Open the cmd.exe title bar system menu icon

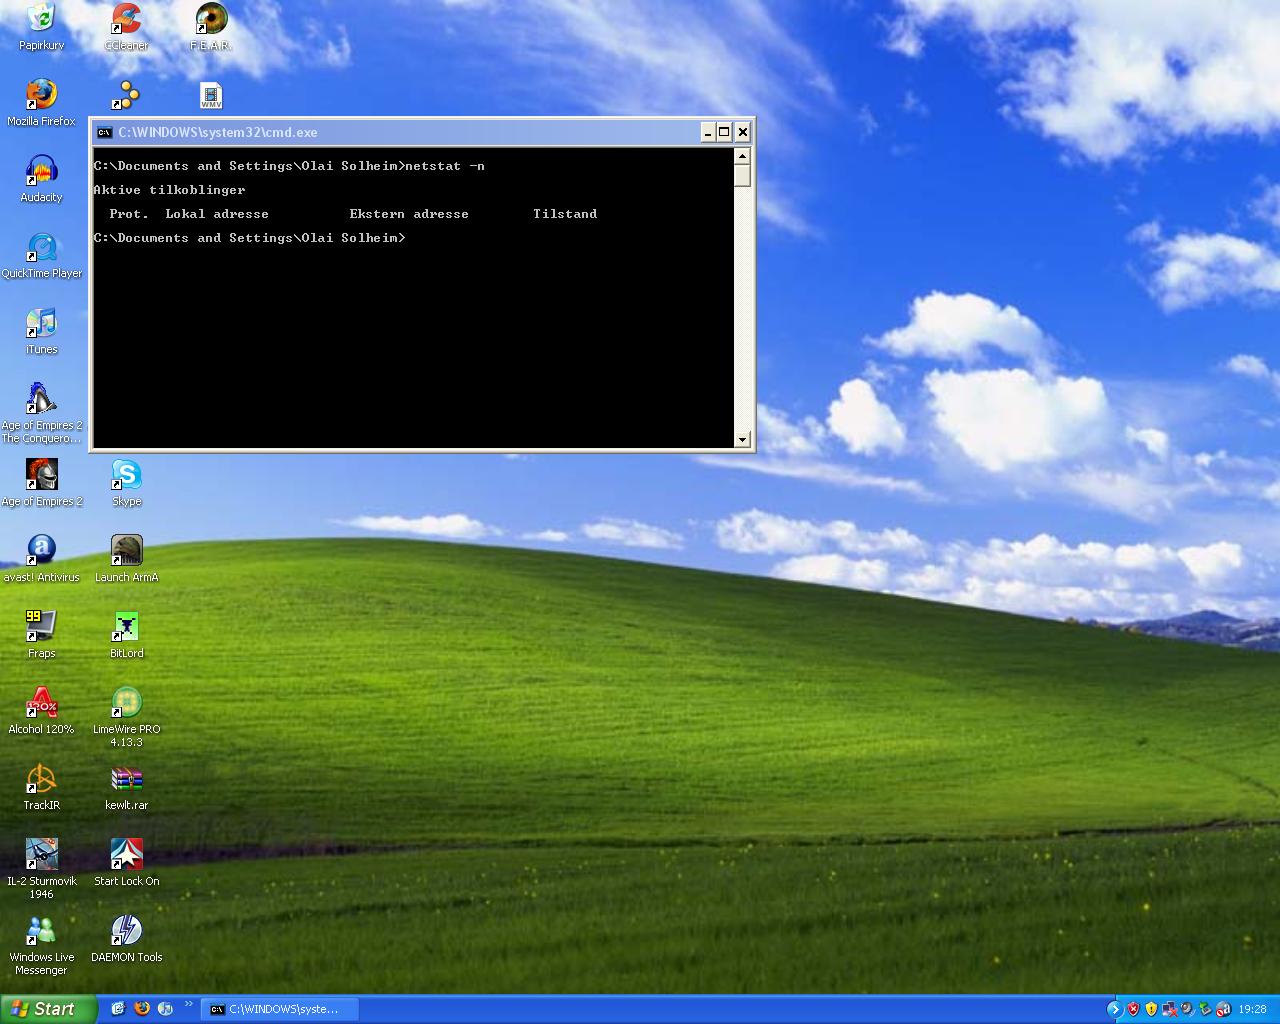coord(104,132)
